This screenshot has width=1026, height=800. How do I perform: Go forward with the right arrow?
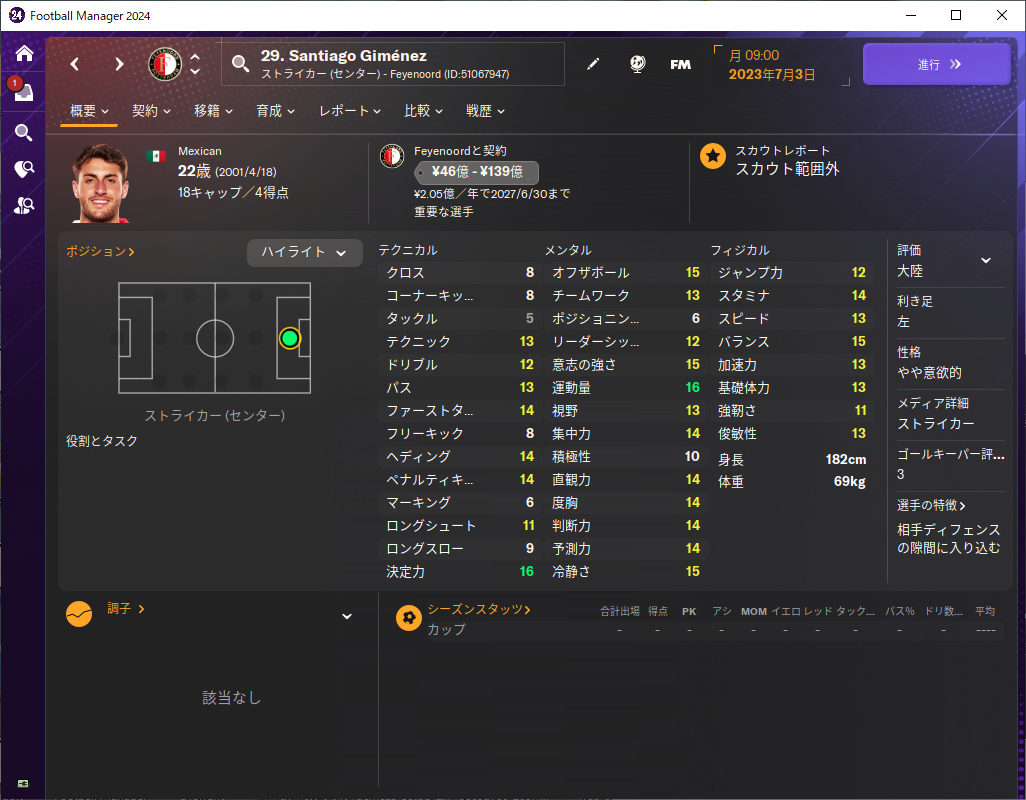119,64
